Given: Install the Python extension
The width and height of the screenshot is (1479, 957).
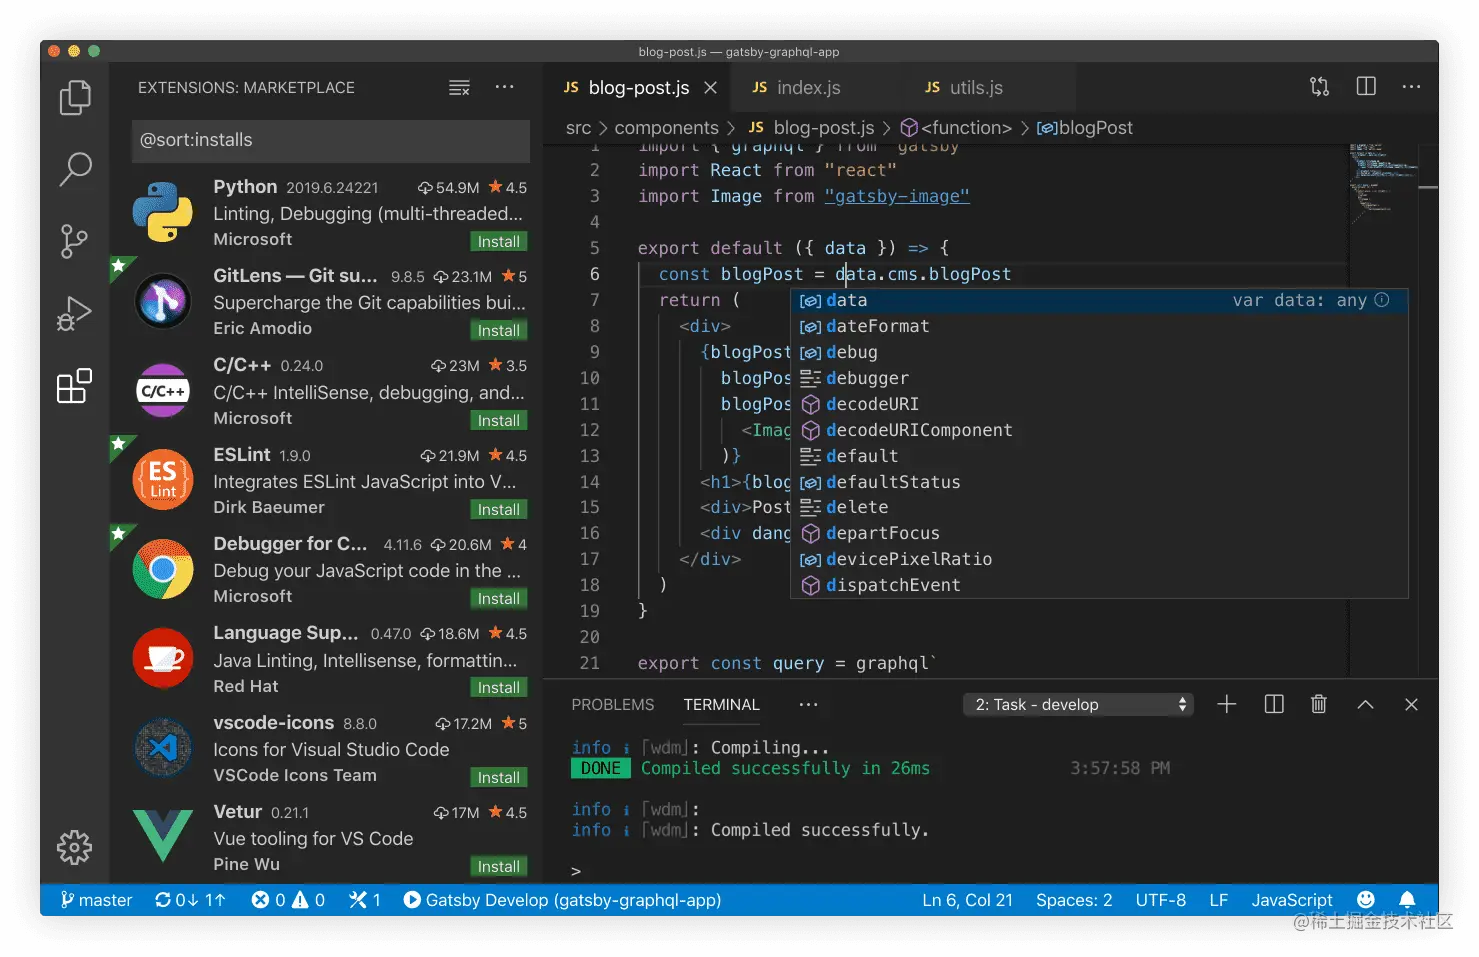Looking at the screenshot, I should [x=498, y=241].
